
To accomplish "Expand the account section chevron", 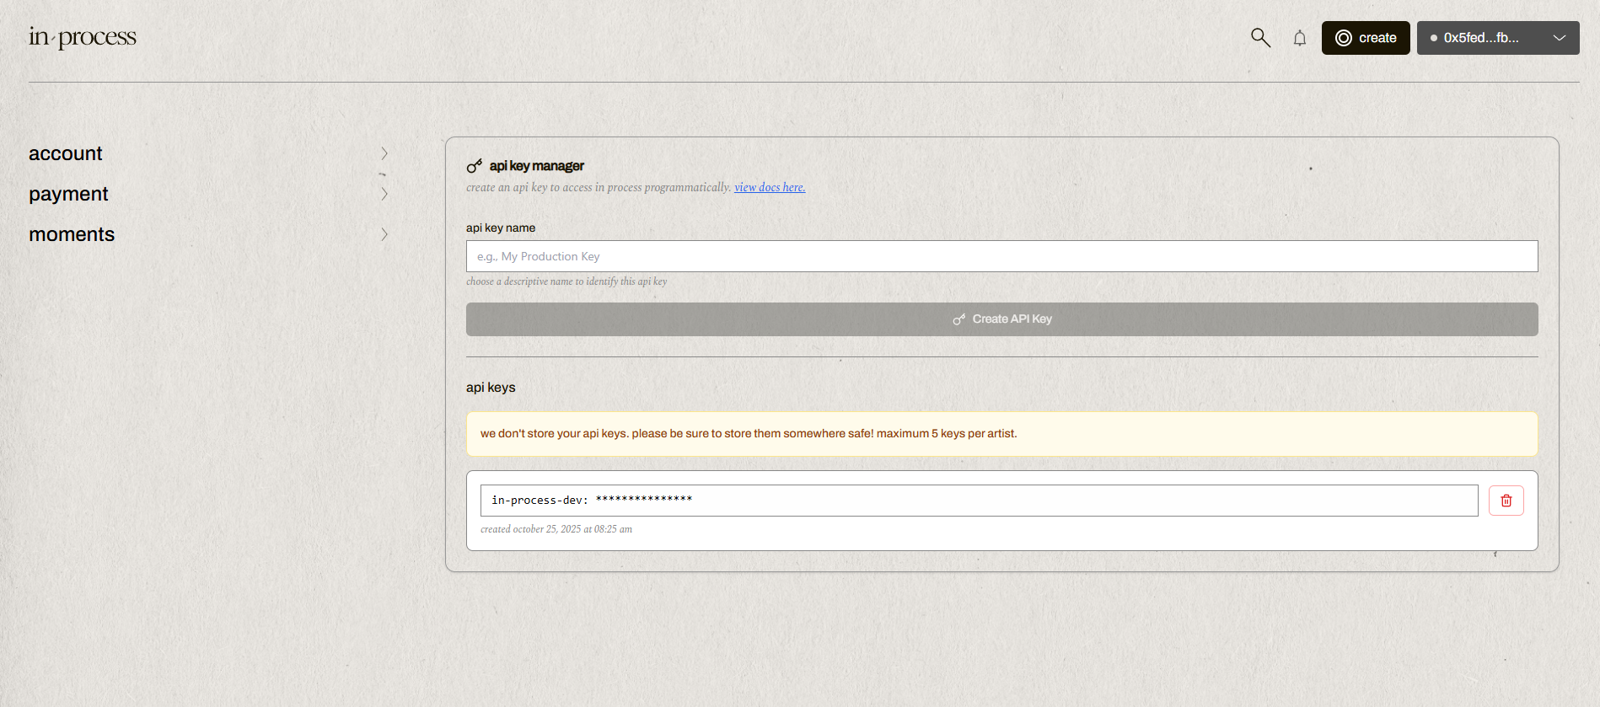I will point(384,153).
